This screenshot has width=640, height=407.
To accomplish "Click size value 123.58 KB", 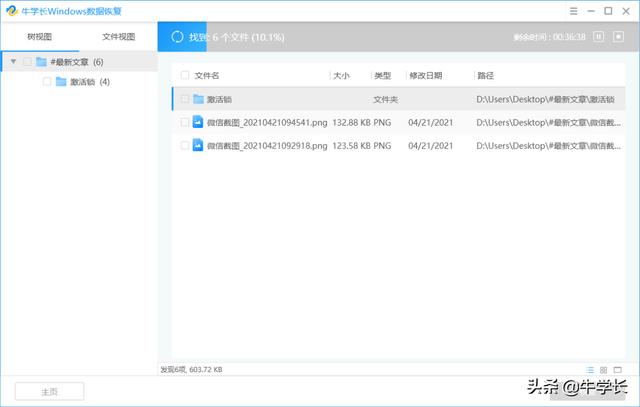I will (x=351, y=146).
